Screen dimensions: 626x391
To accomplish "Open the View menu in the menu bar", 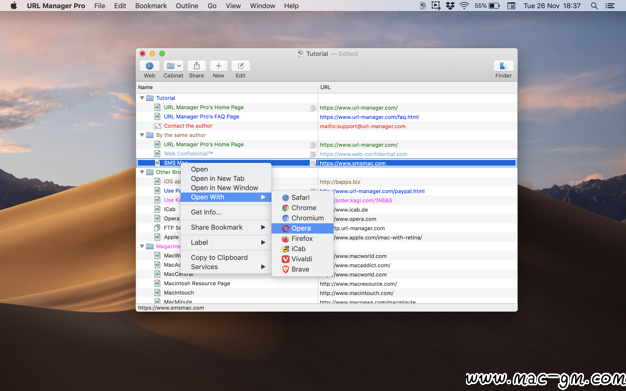I will coord(233,6).
